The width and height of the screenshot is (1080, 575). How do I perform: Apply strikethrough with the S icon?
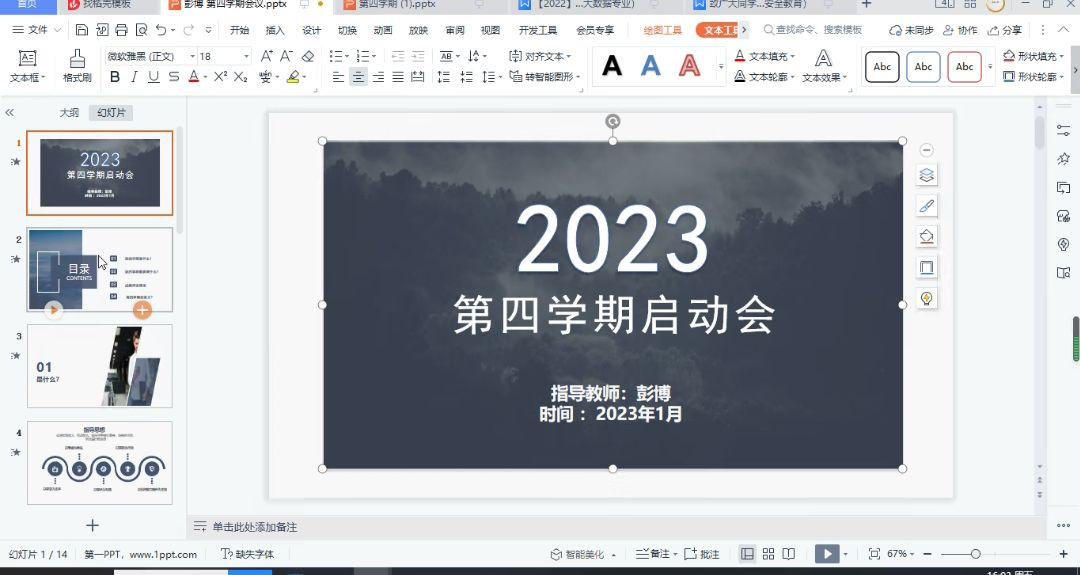pyautogui.click(x=173, y=77)
